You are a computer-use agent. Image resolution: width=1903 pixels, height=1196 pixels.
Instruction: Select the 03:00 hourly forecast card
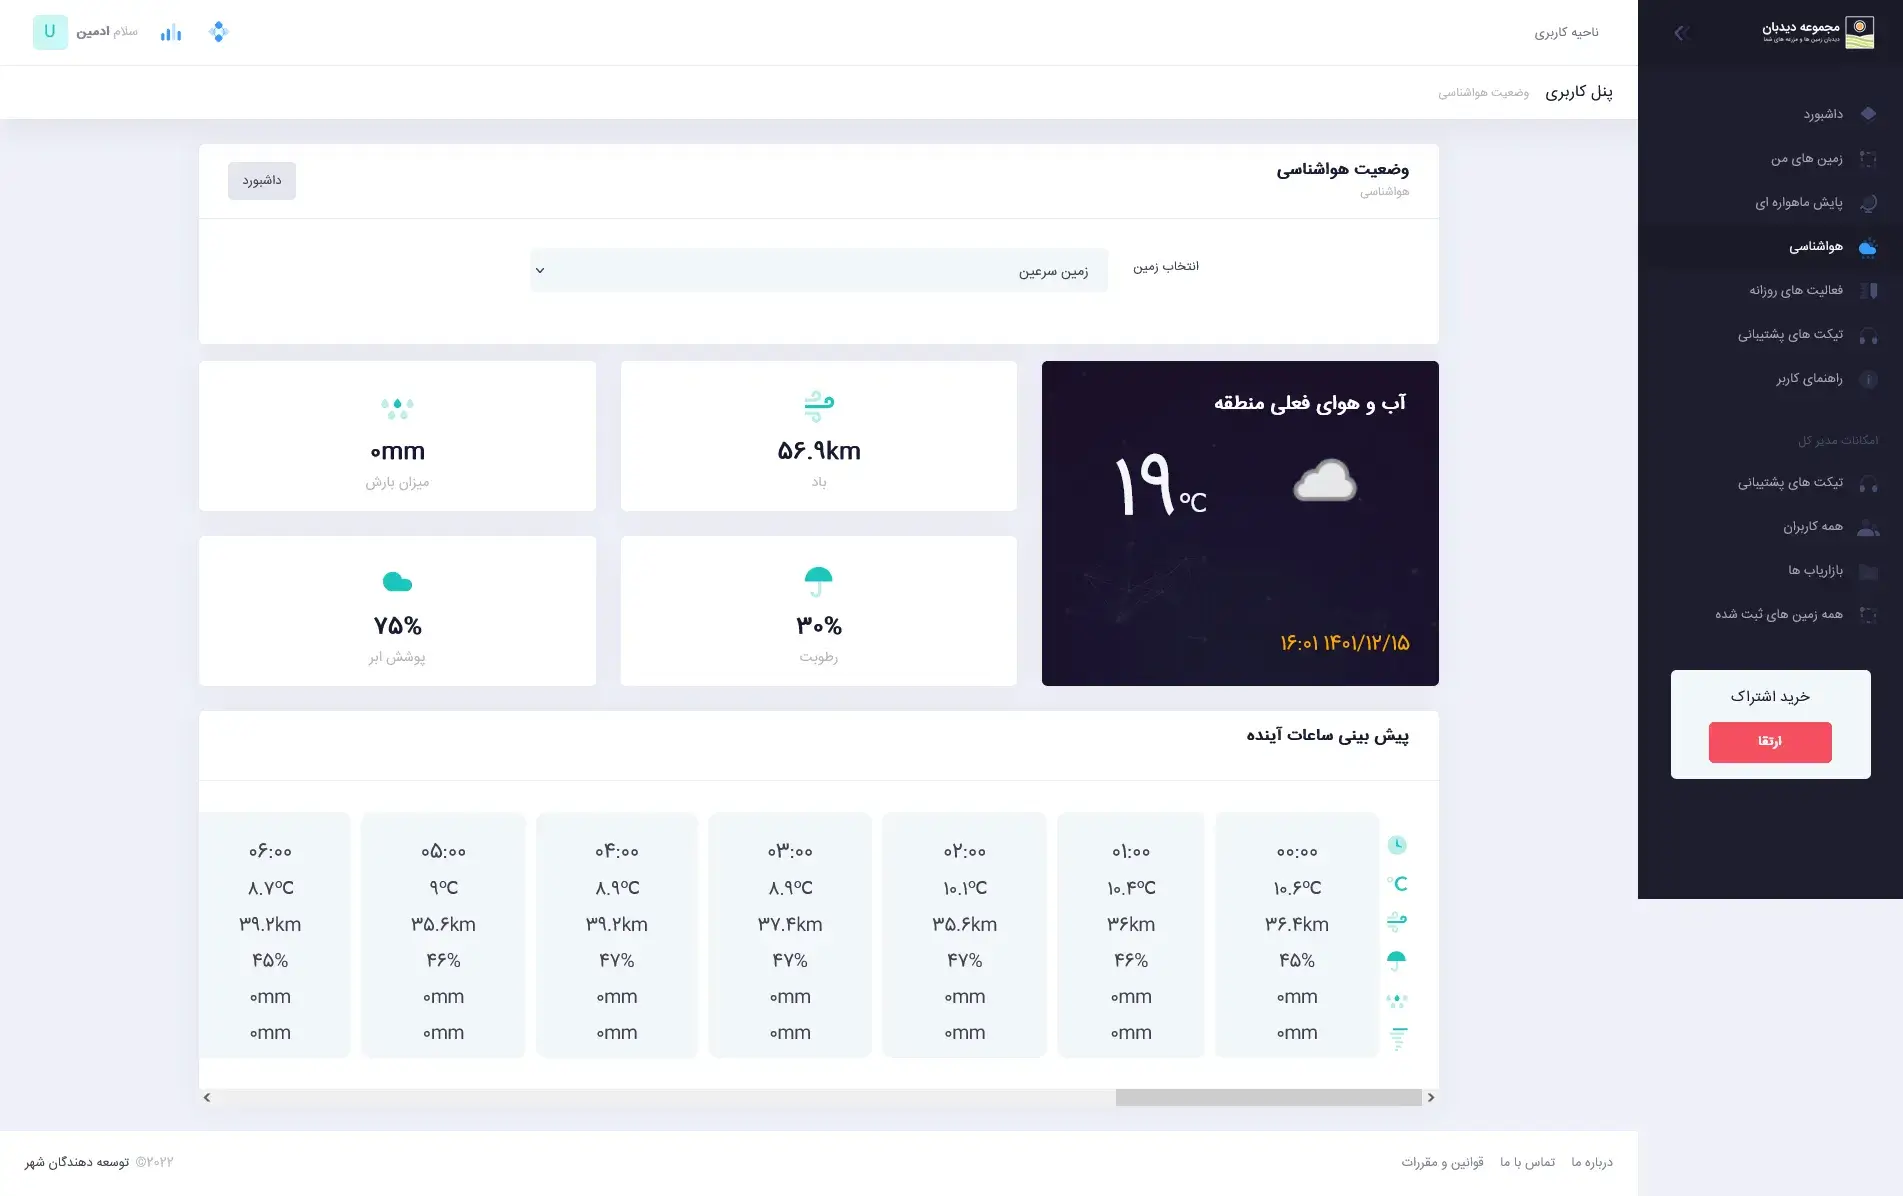[x=790, y=935]
